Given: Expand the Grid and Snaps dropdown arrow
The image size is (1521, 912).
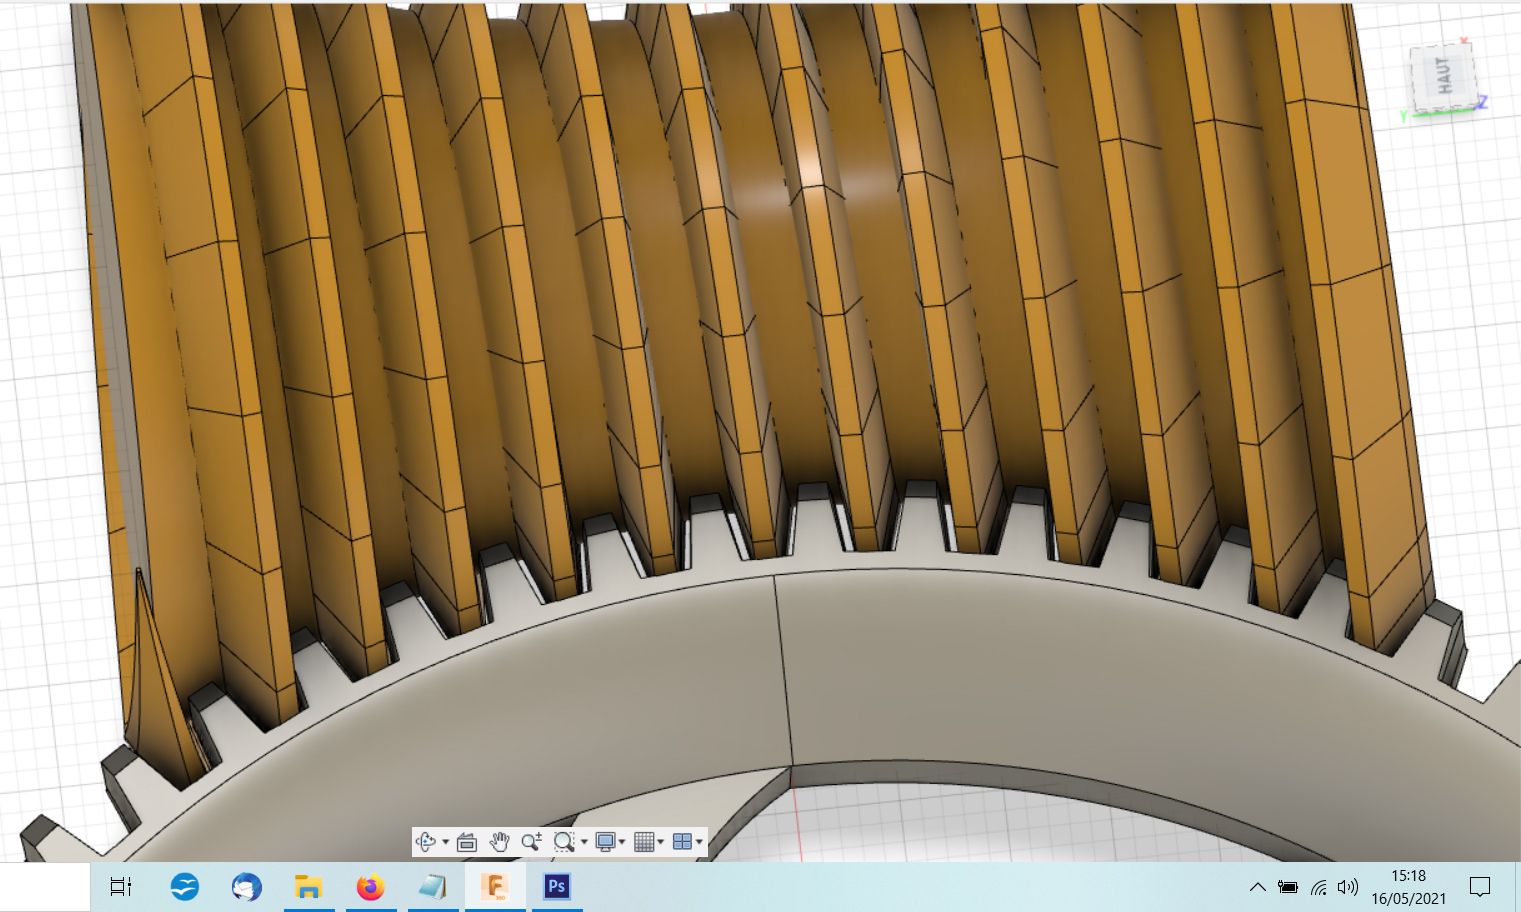Looking at the screenshot, I should pyautogui.click(x=661, y=842).
